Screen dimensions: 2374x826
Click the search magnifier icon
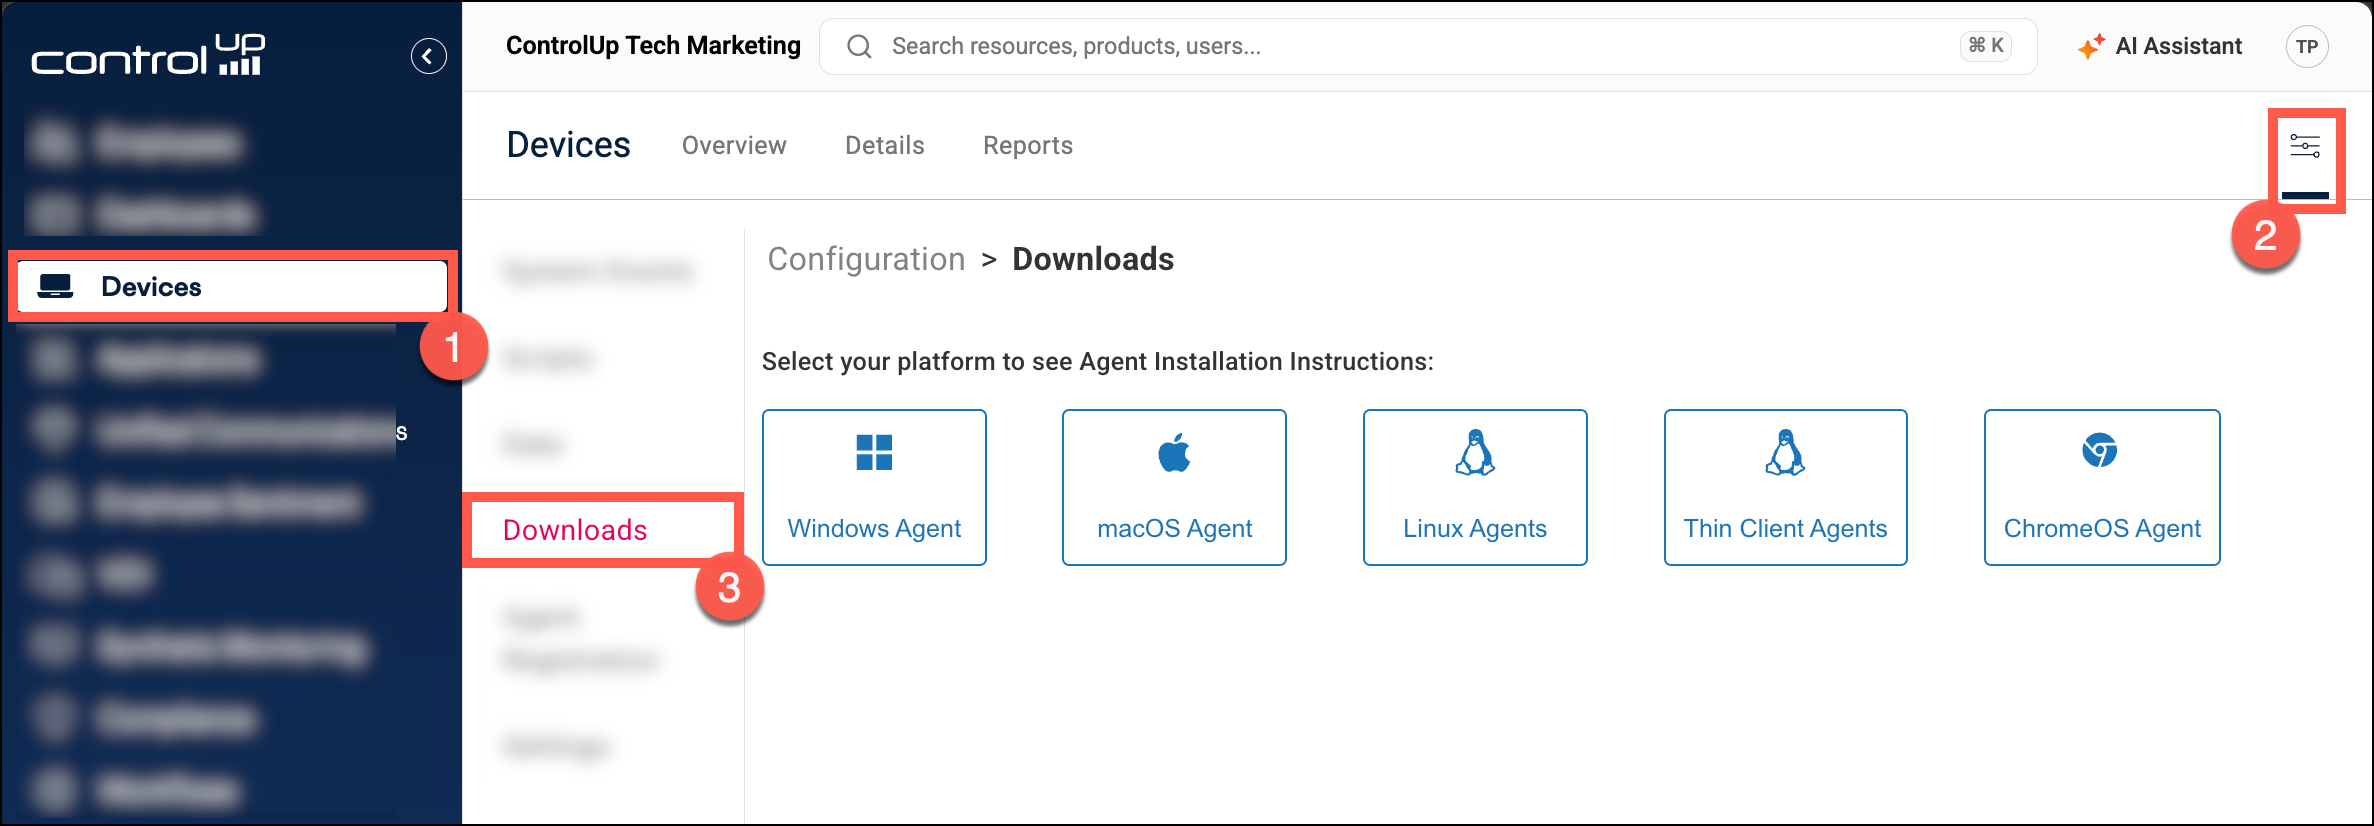pos(859,46)
